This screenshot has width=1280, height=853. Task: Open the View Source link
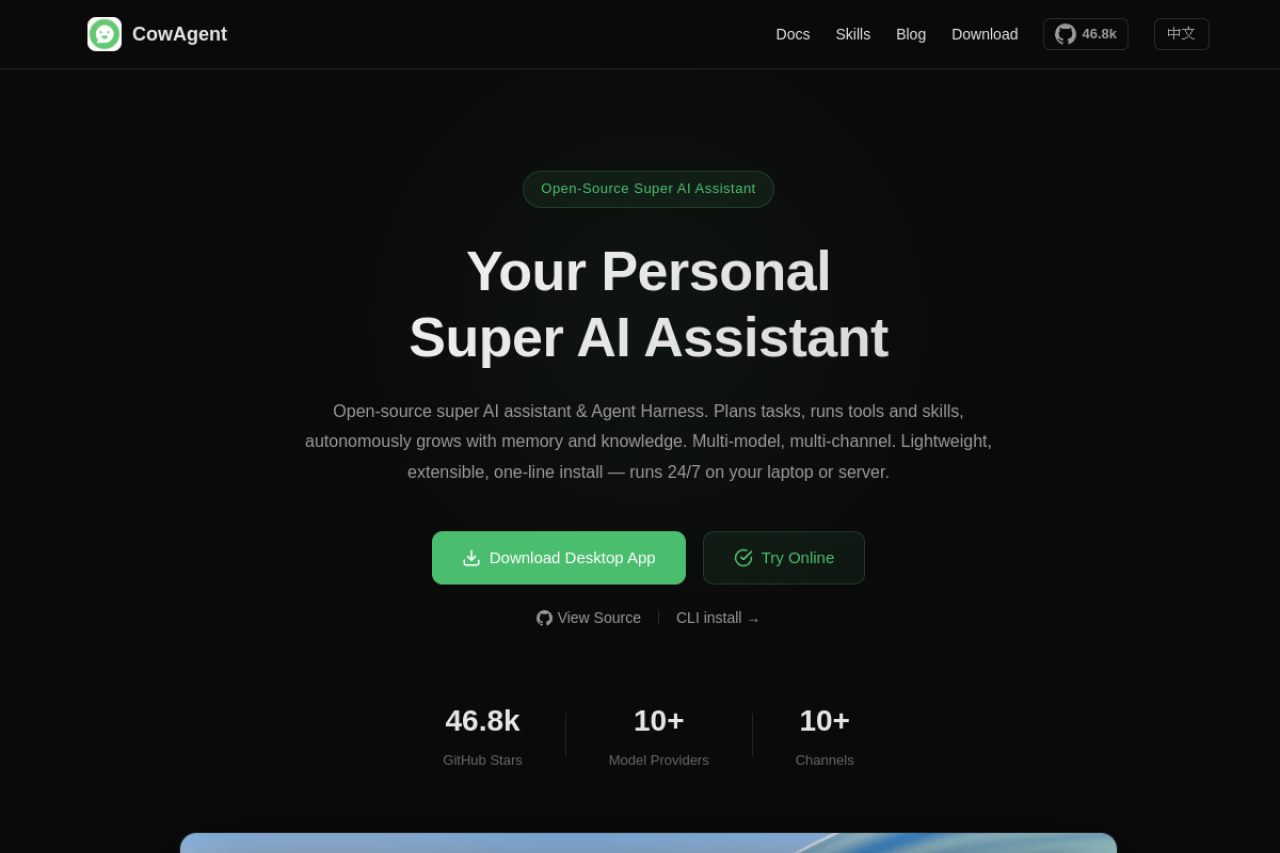[x=588, y=618]
